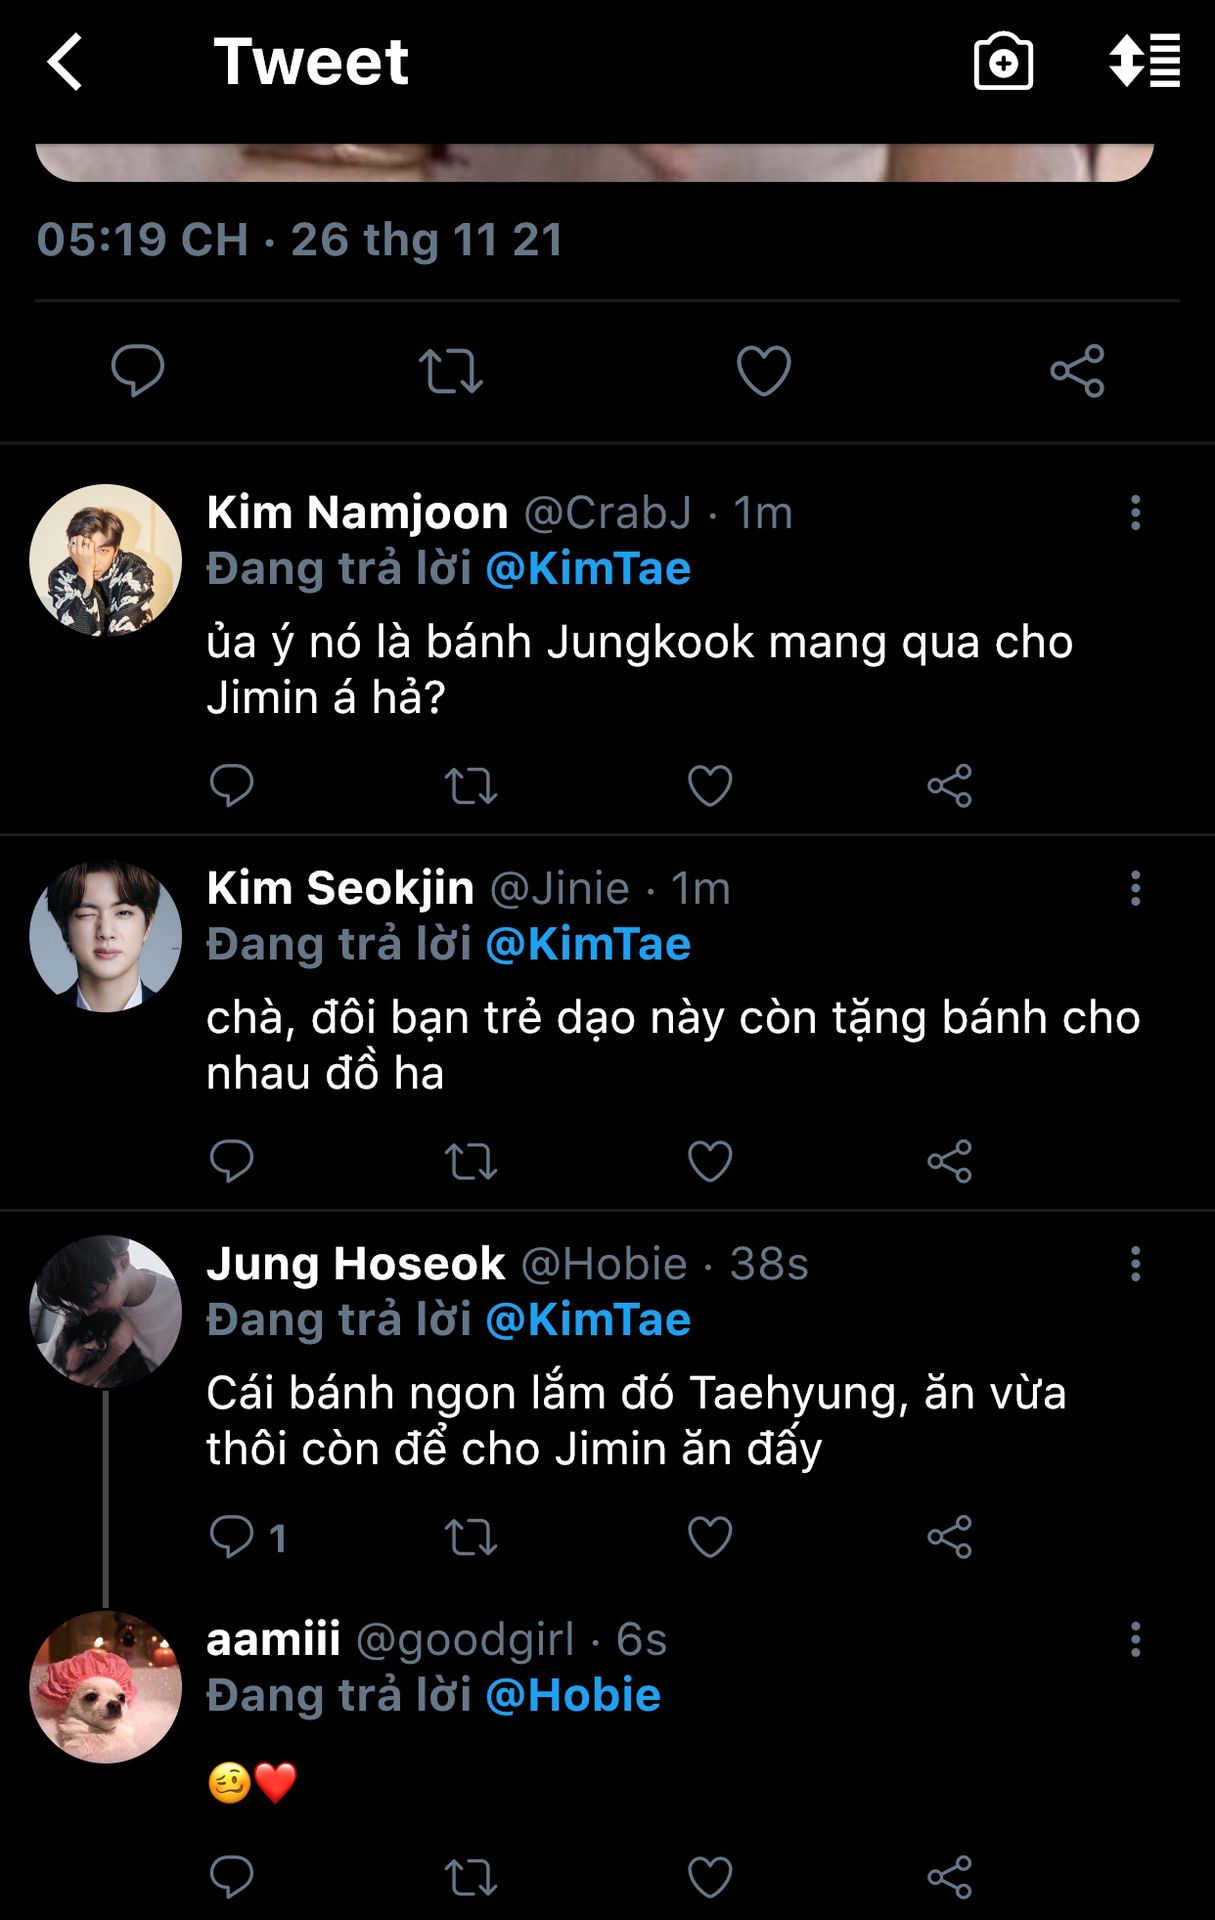Retweet the main tweet
The width and height of the screenshot is (1215, 1920).
pos(451,371)
